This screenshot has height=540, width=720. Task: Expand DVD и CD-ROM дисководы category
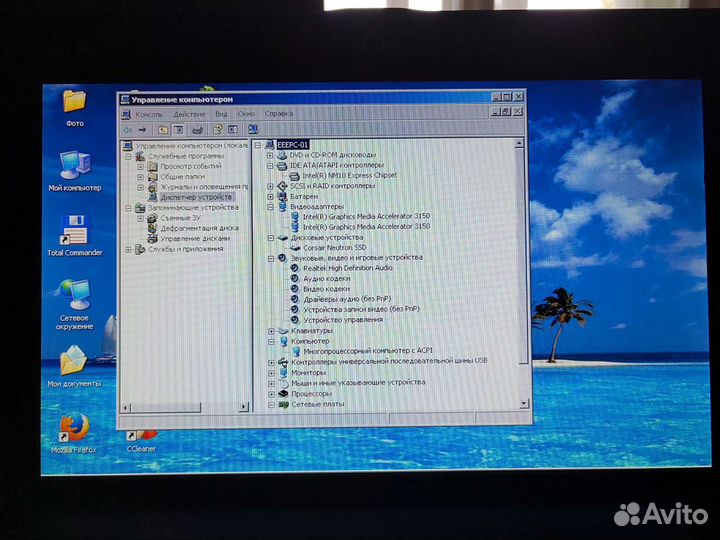click(x=270, y=155)
